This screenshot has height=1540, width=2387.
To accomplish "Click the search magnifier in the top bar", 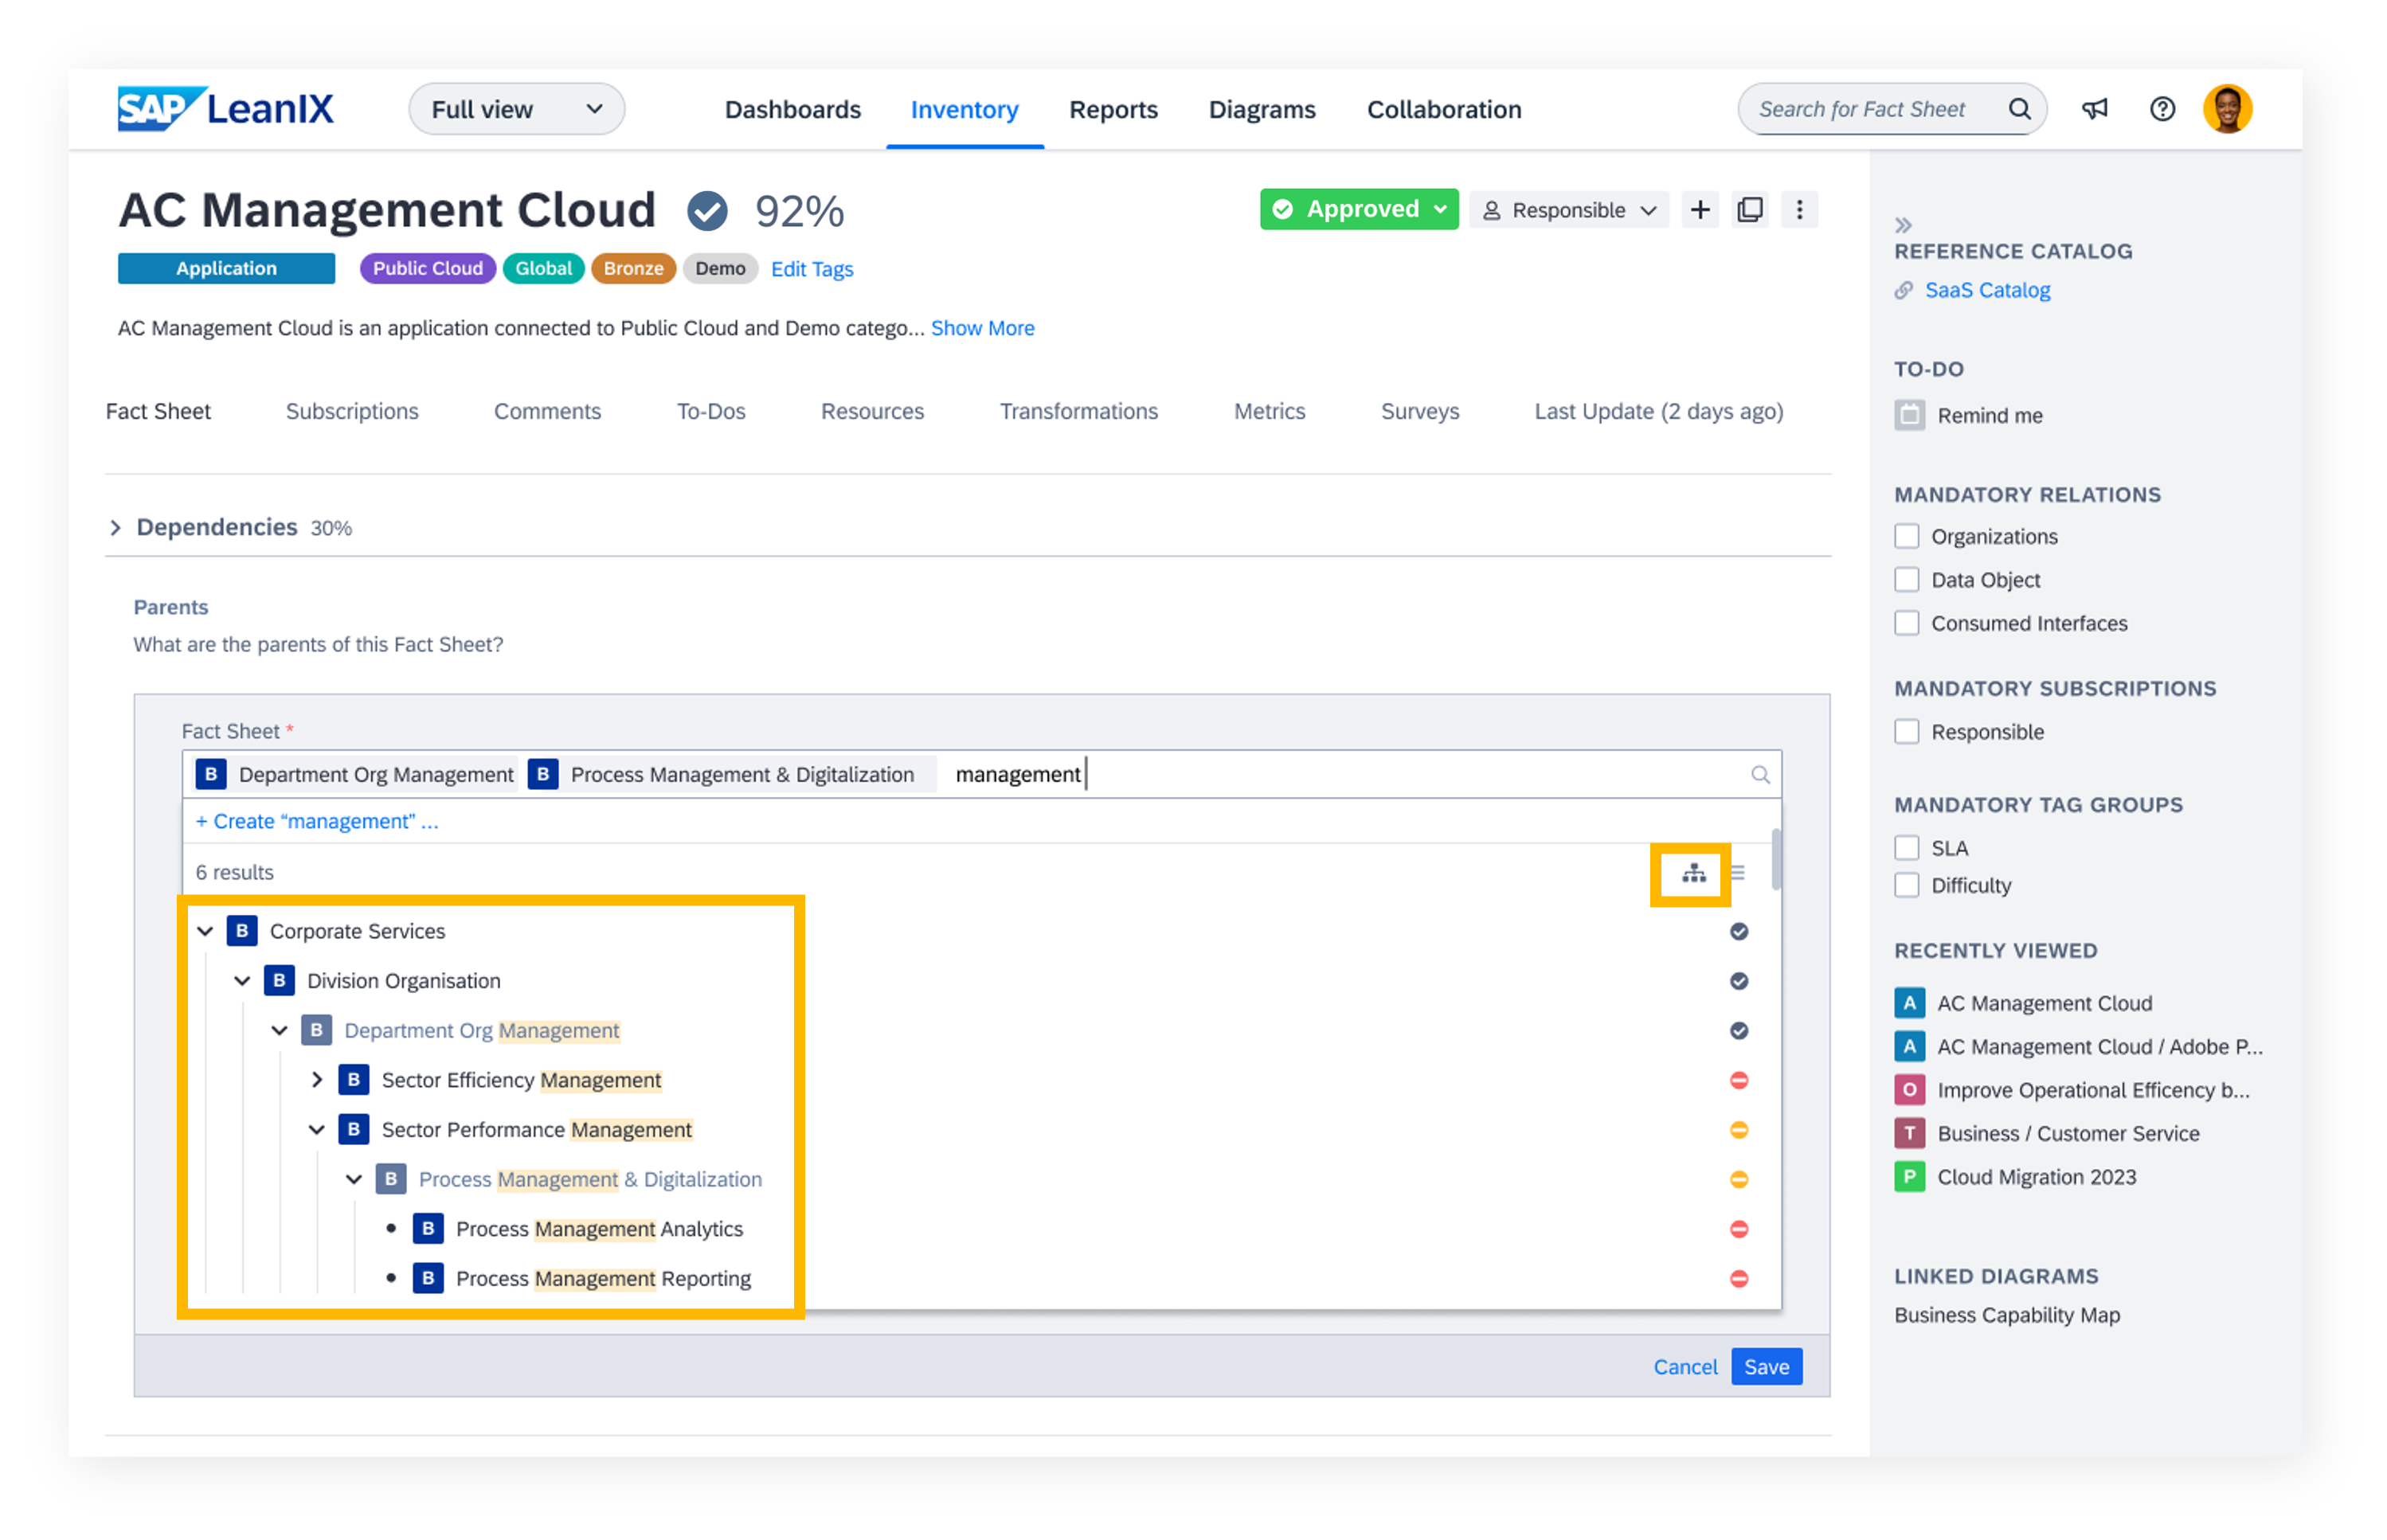I will [x=2018, y=109].
